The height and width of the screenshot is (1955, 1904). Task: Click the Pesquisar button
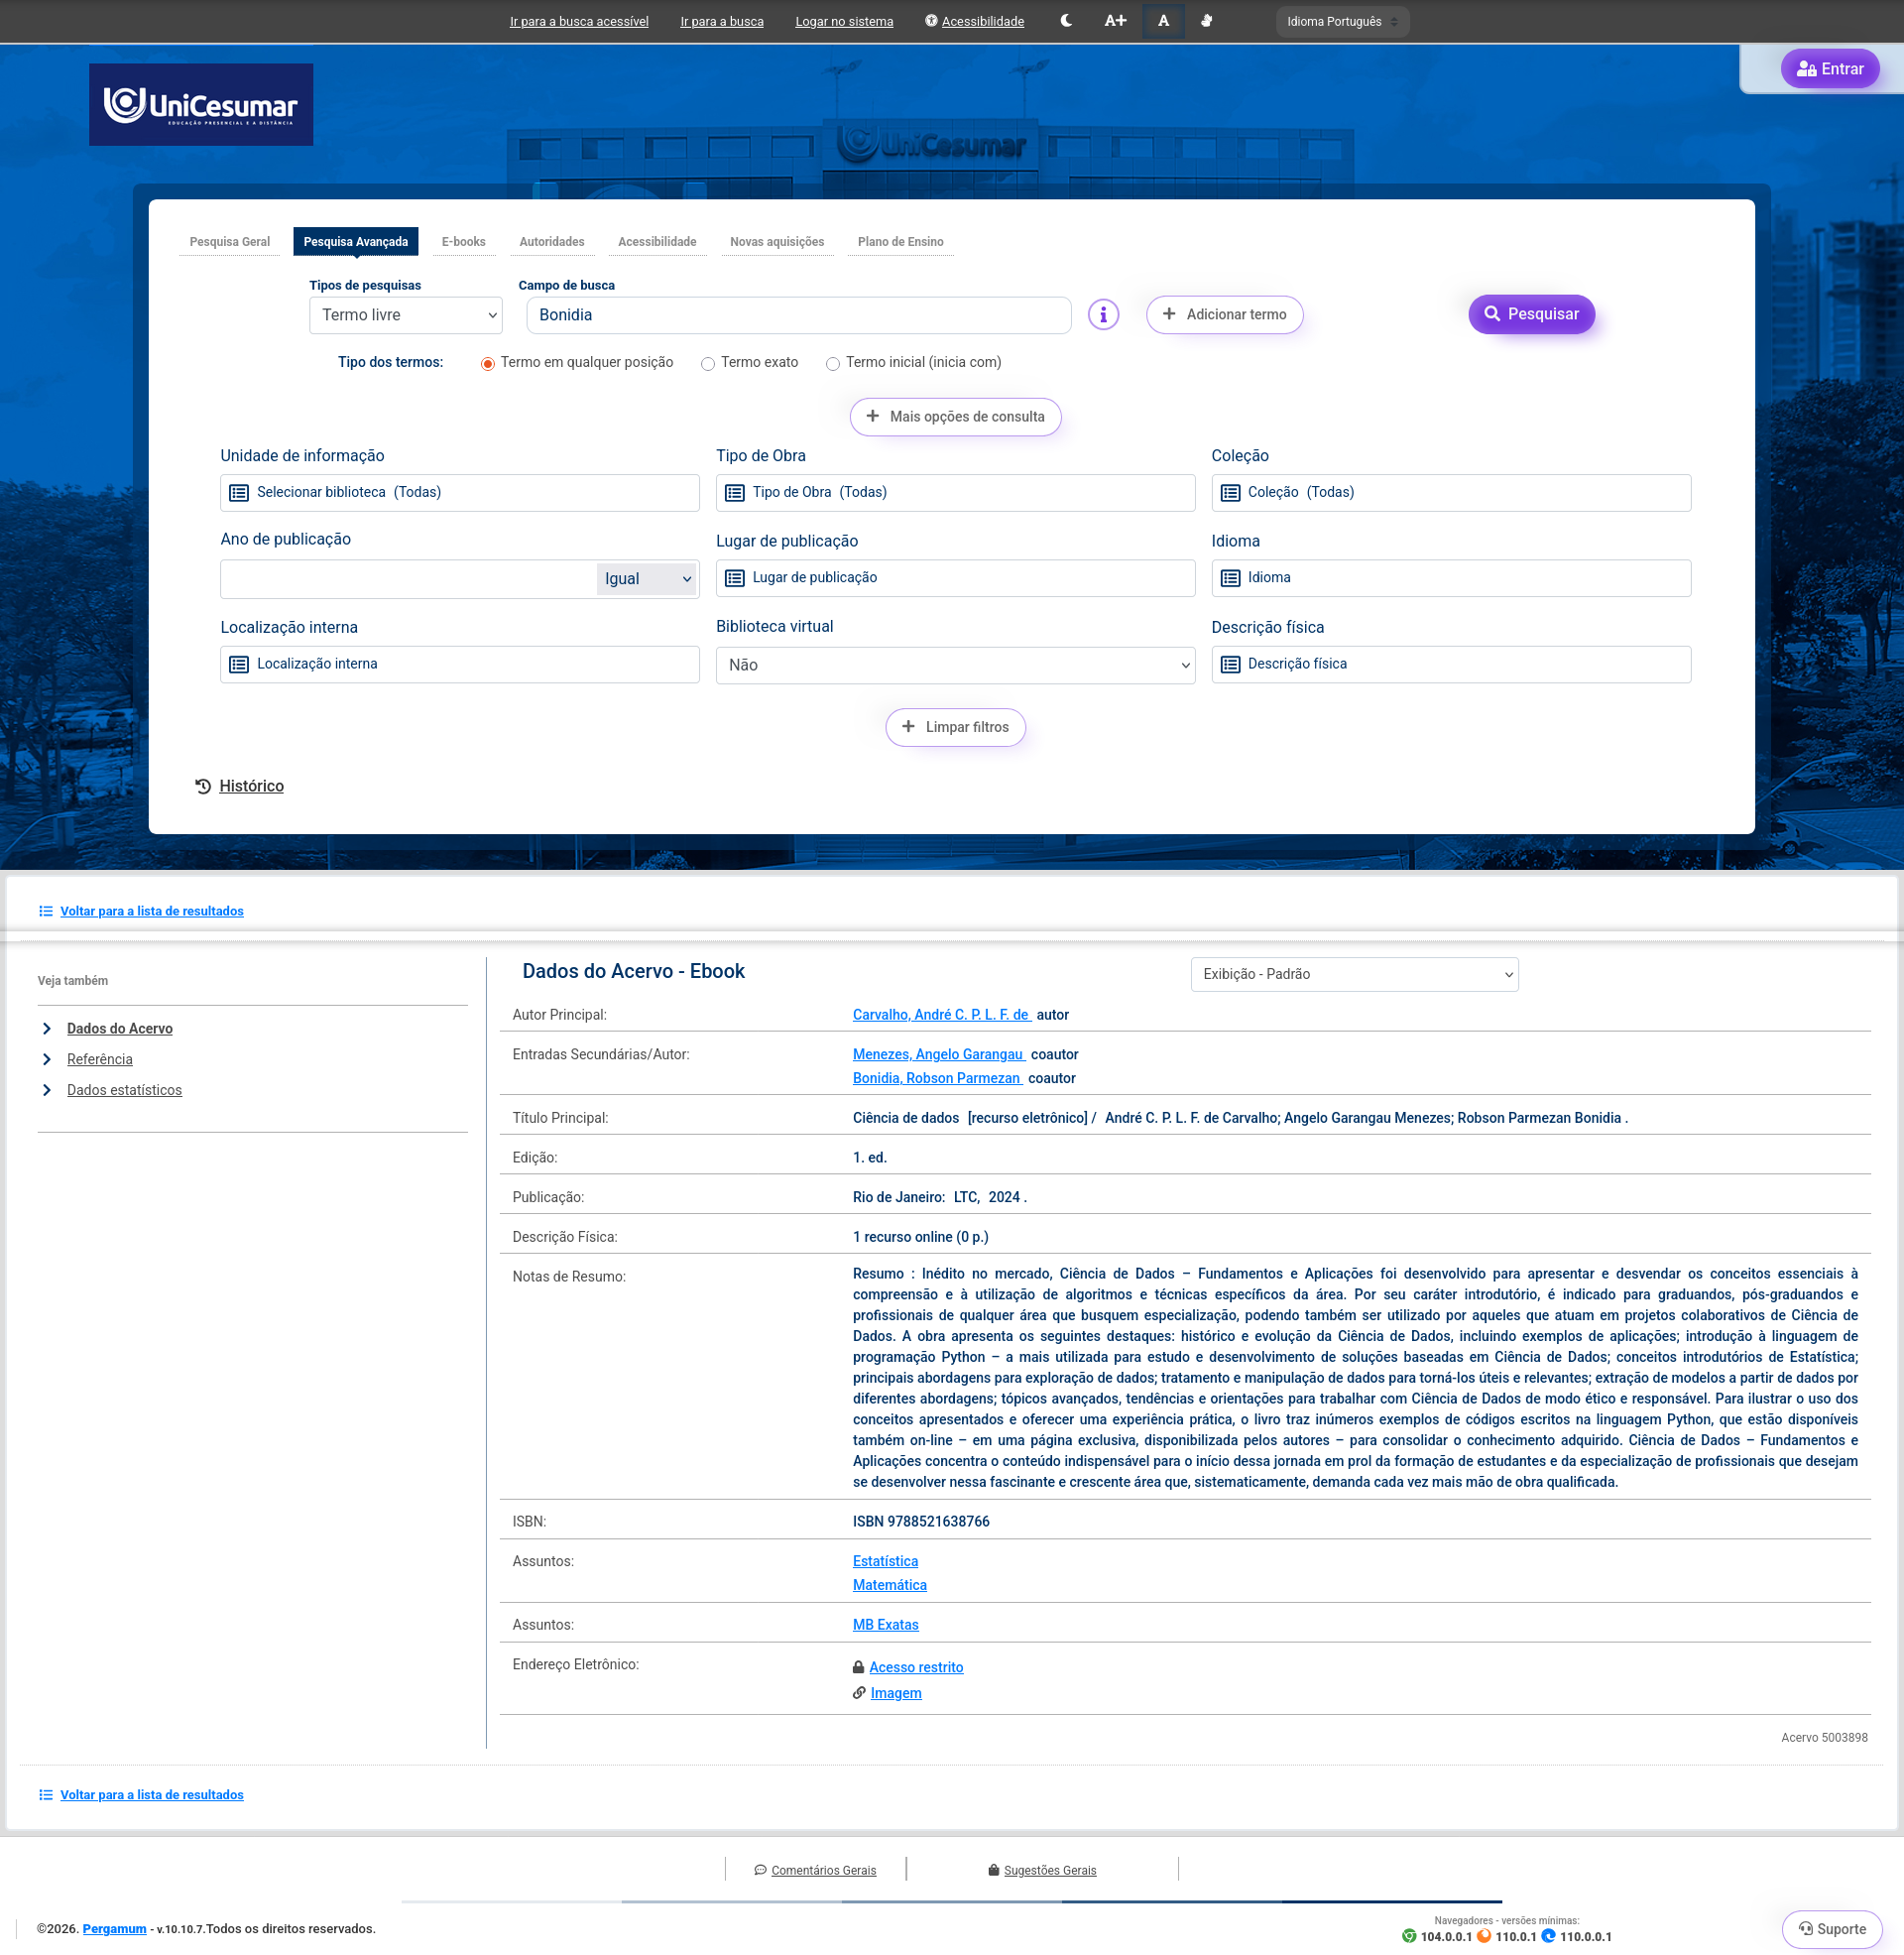click(x=1531, y=314)
